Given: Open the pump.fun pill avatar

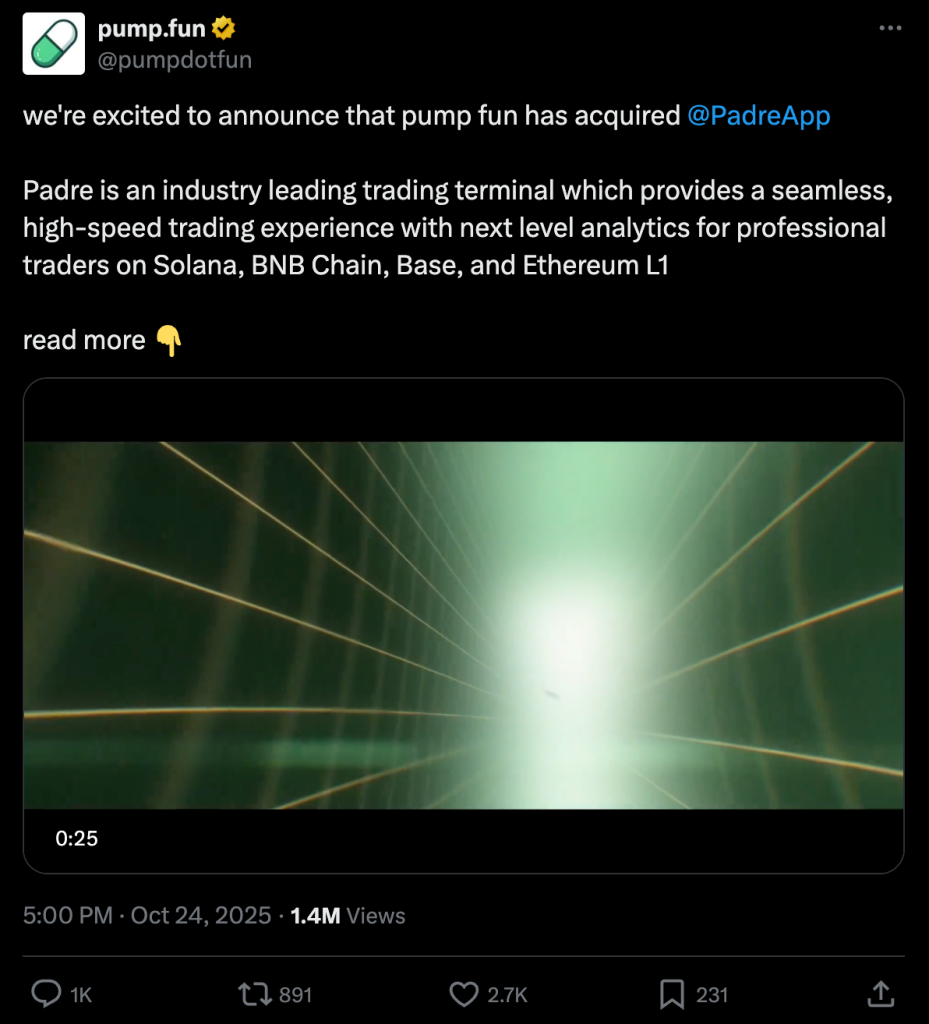Looking at the screenshot, I should pyautogui.click(x=54, y=44).
